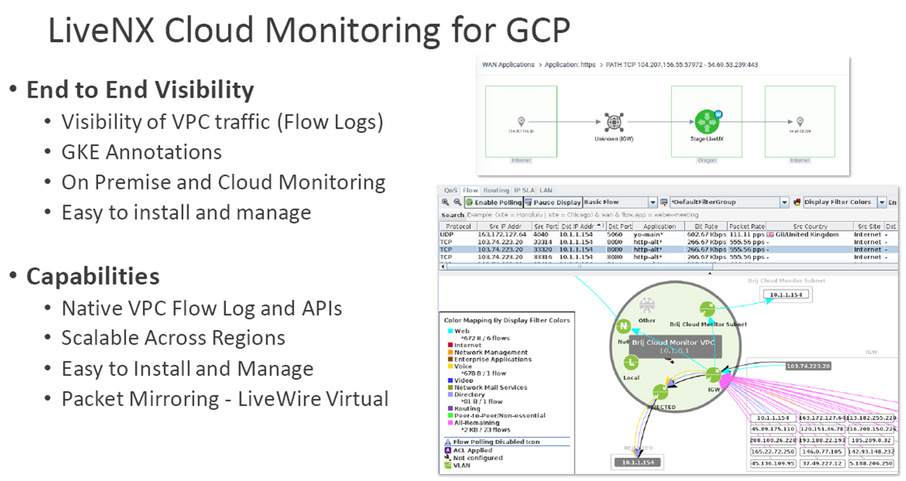The image size is (906, 481).
Task: Click the green REJECTED node icon
Action: [660, 392]
